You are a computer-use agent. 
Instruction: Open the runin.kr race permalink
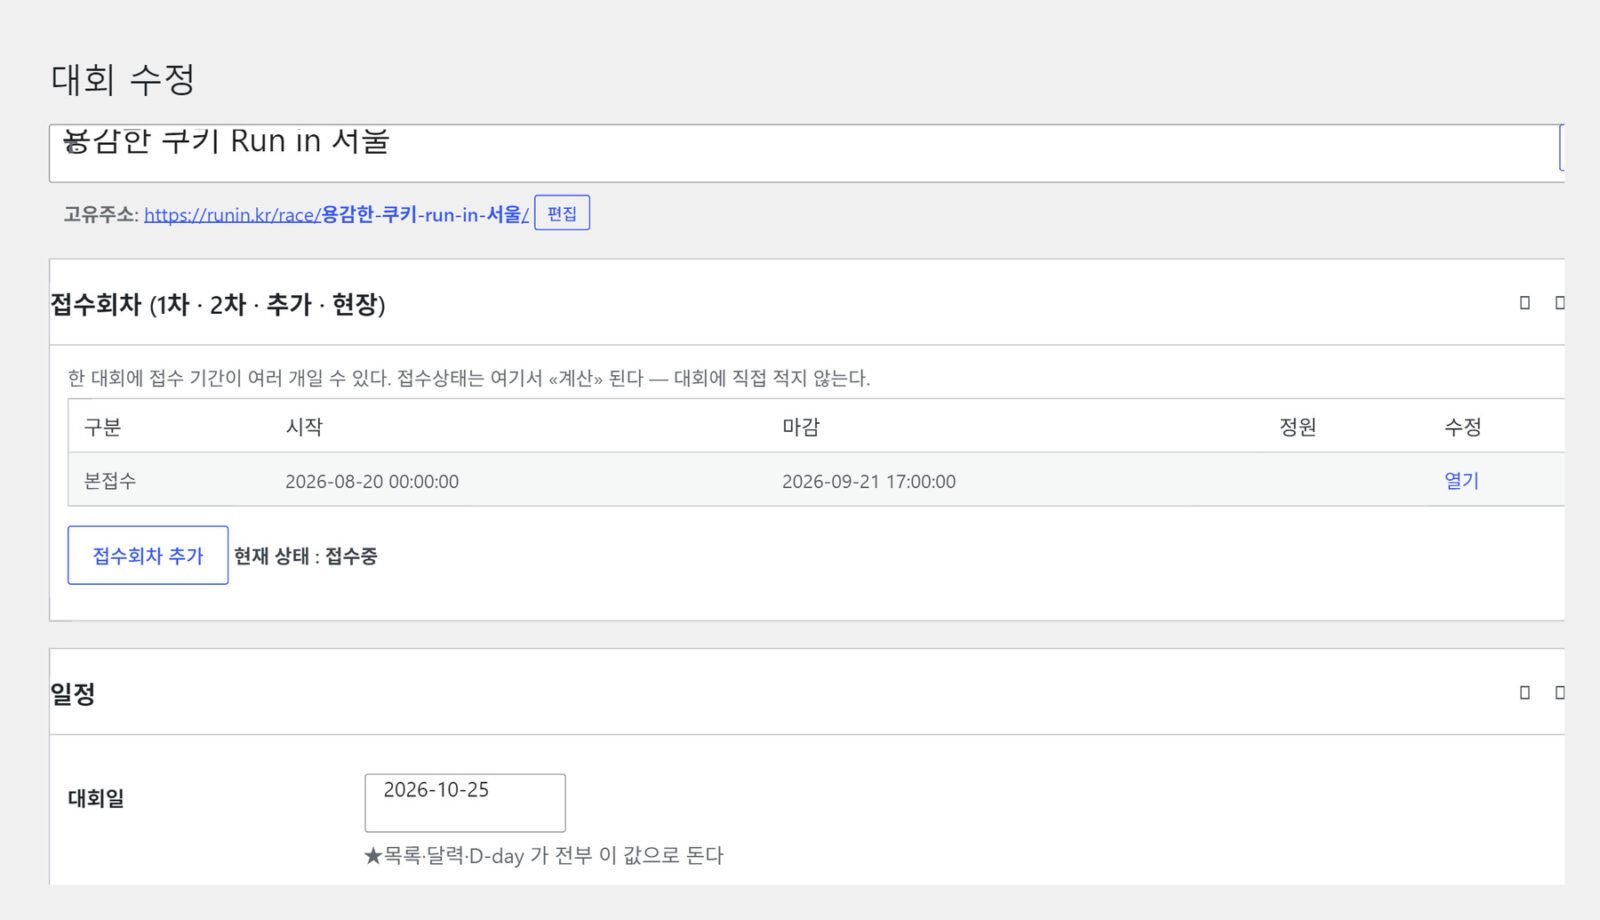(x=336, y=214)
